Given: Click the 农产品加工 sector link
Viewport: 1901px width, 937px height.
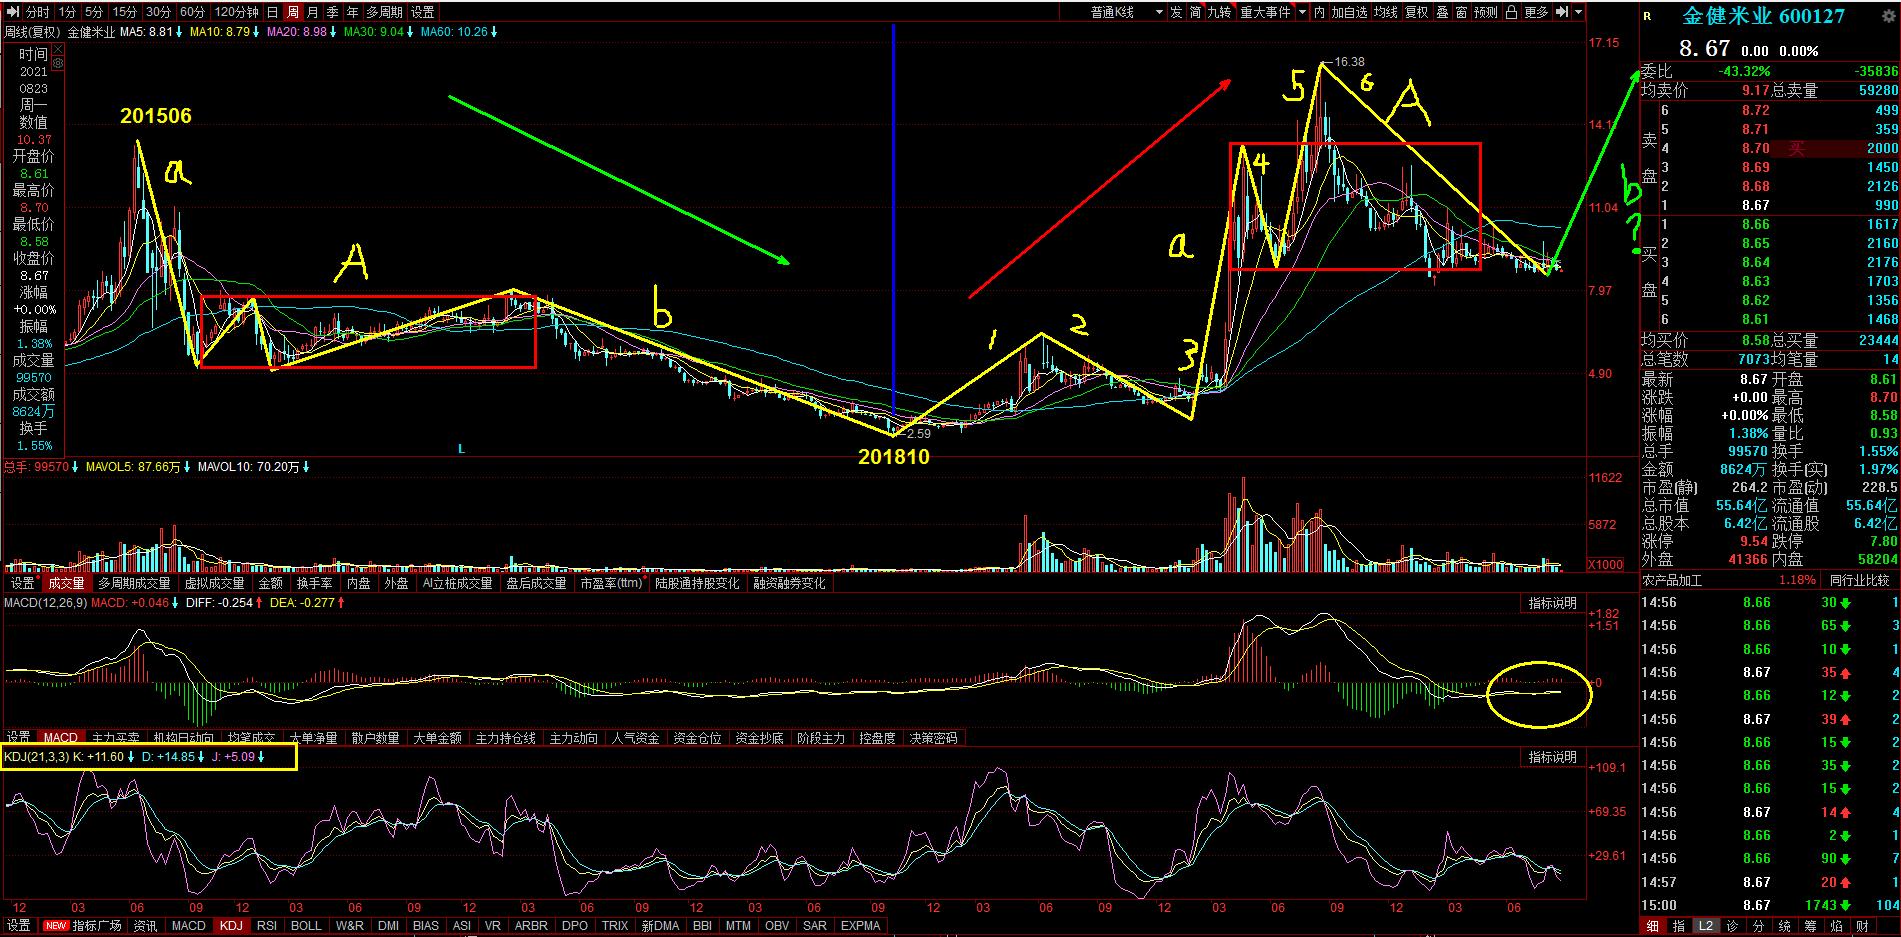Looking at the screenshot, I should [1672, 580].
